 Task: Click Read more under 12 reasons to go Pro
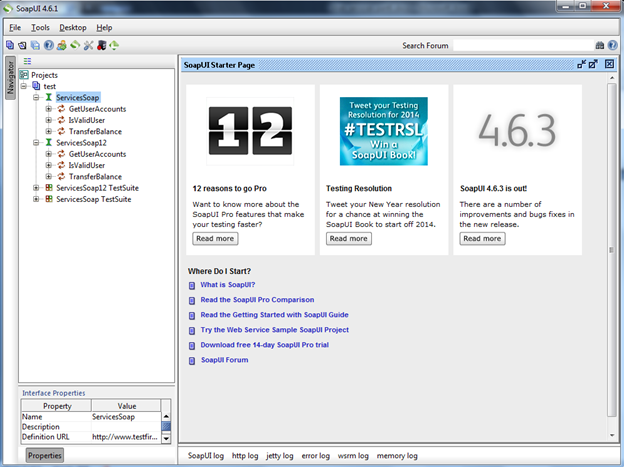(215, 238)
